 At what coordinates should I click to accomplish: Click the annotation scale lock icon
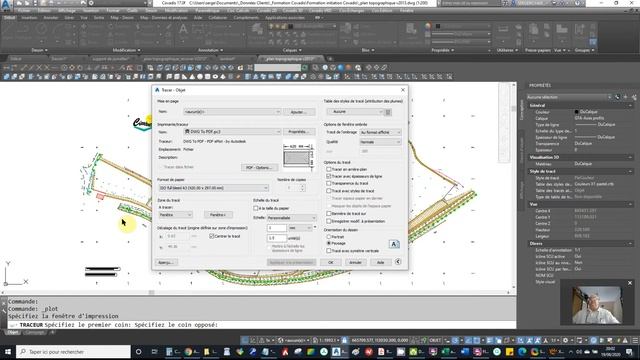click(x=344, y=340)
